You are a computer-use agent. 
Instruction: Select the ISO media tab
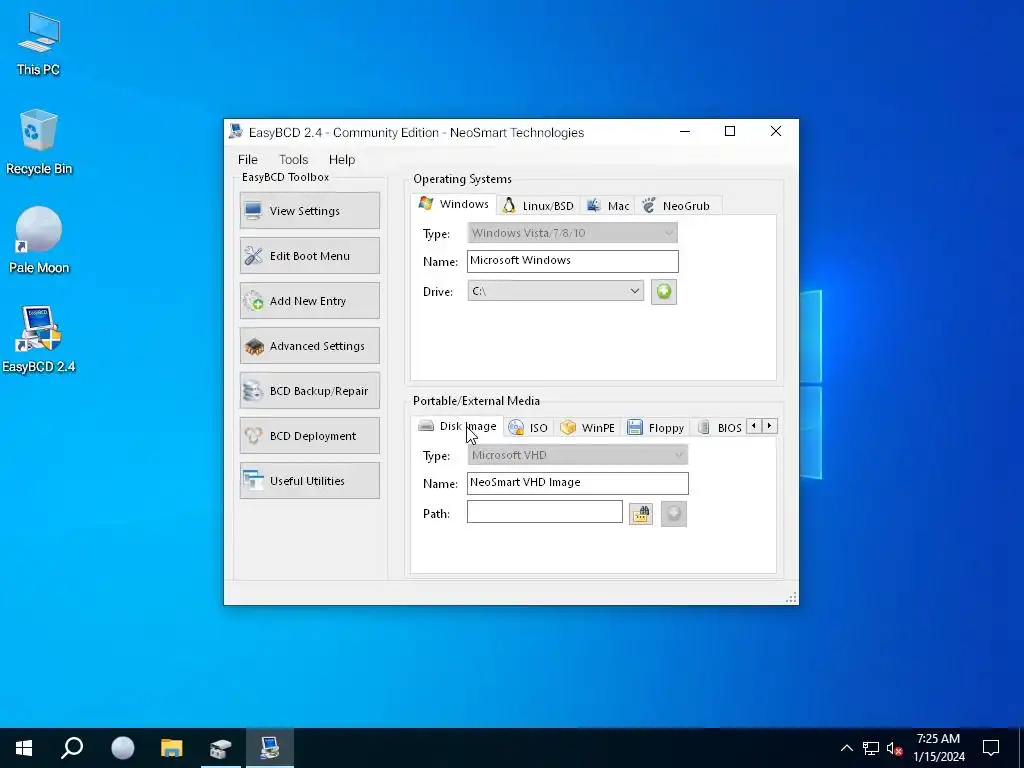(x=528, y=428)
